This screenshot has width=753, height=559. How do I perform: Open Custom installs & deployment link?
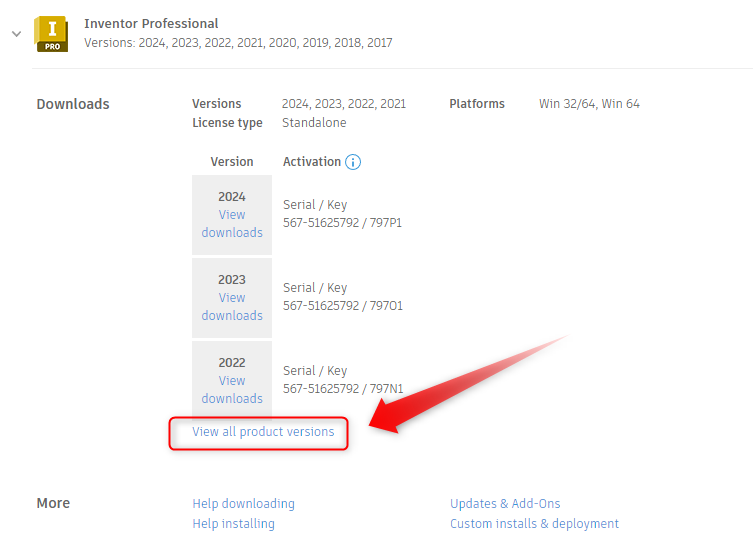point(534,524)
